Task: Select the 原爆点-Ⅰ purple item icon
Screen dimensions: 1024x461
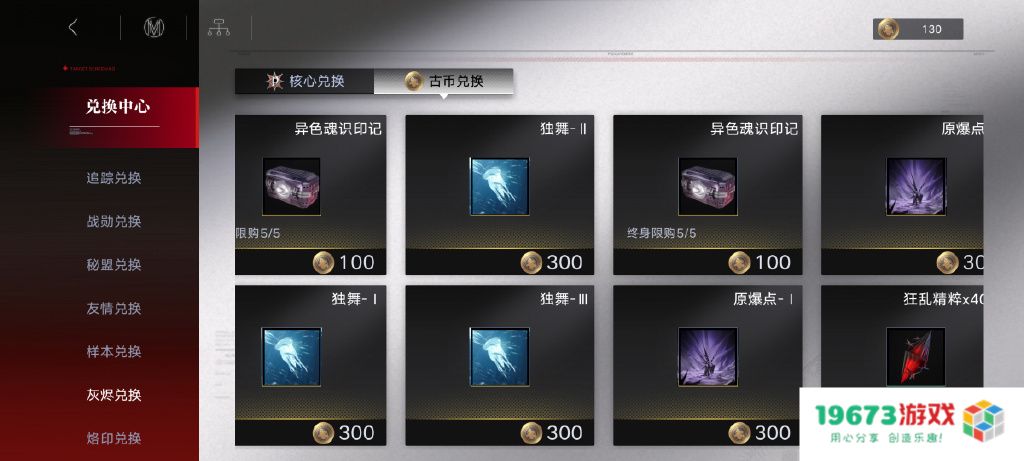Action: pos(707,357)
